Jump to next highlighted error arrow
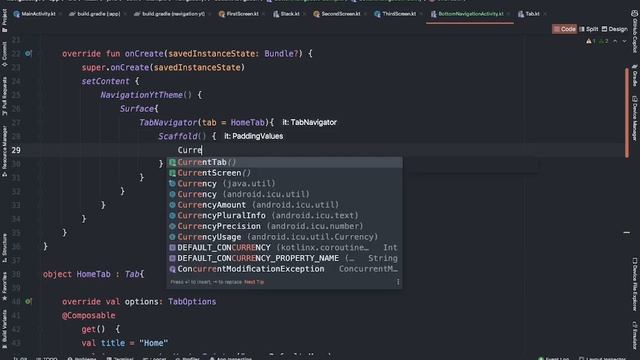Screen dimensions: 640x360 coord(624,41)
